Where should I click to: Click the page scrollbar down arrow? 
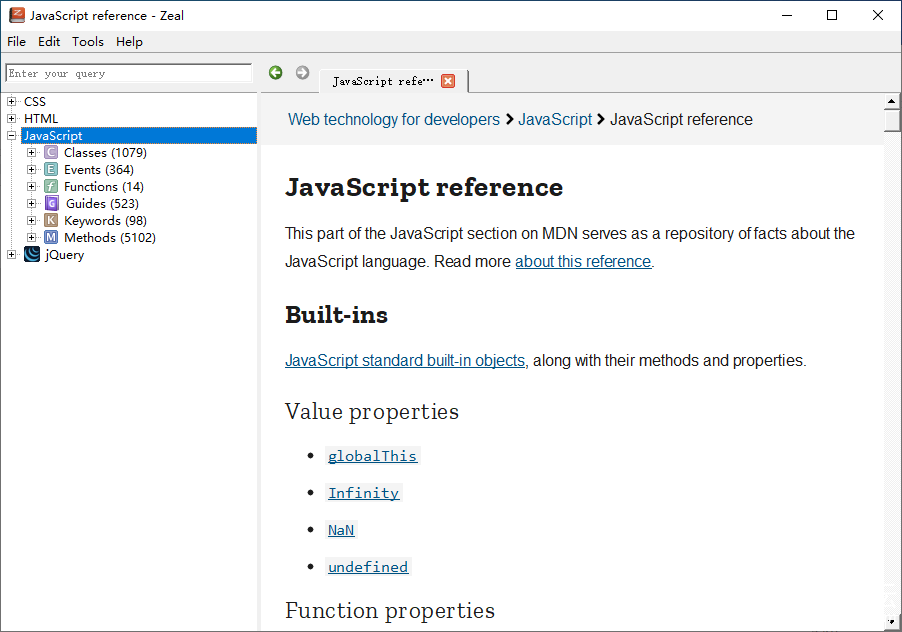coord(891,621)
